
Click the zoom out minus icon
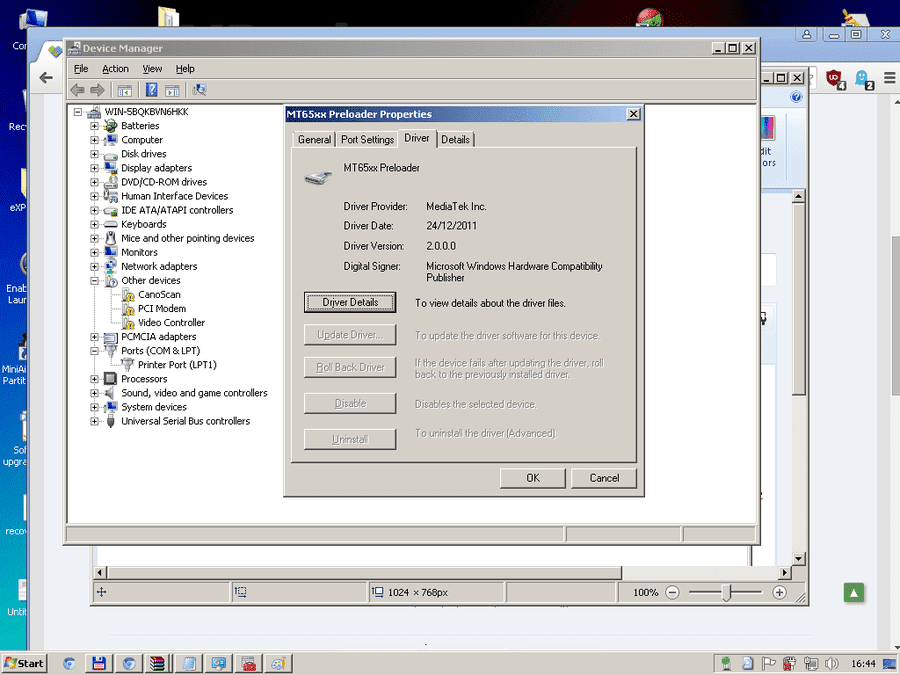672,592
